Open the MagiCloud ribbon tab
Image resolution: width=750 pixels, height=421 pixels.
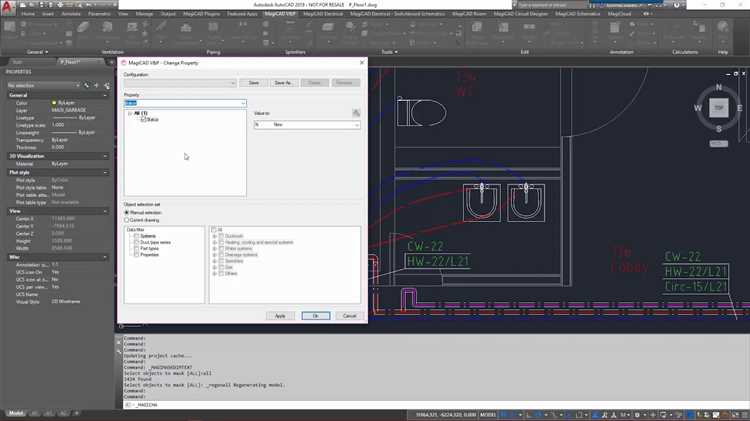click(x=619, y=14)
